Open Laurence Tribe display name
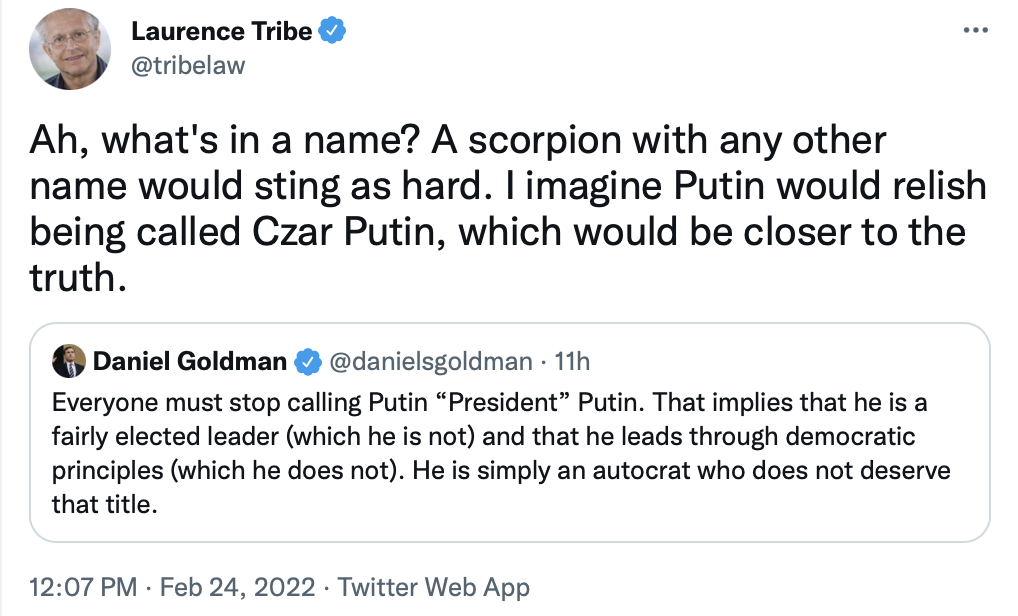This screenshot has height=616, width=1018. tap(222, 31)
